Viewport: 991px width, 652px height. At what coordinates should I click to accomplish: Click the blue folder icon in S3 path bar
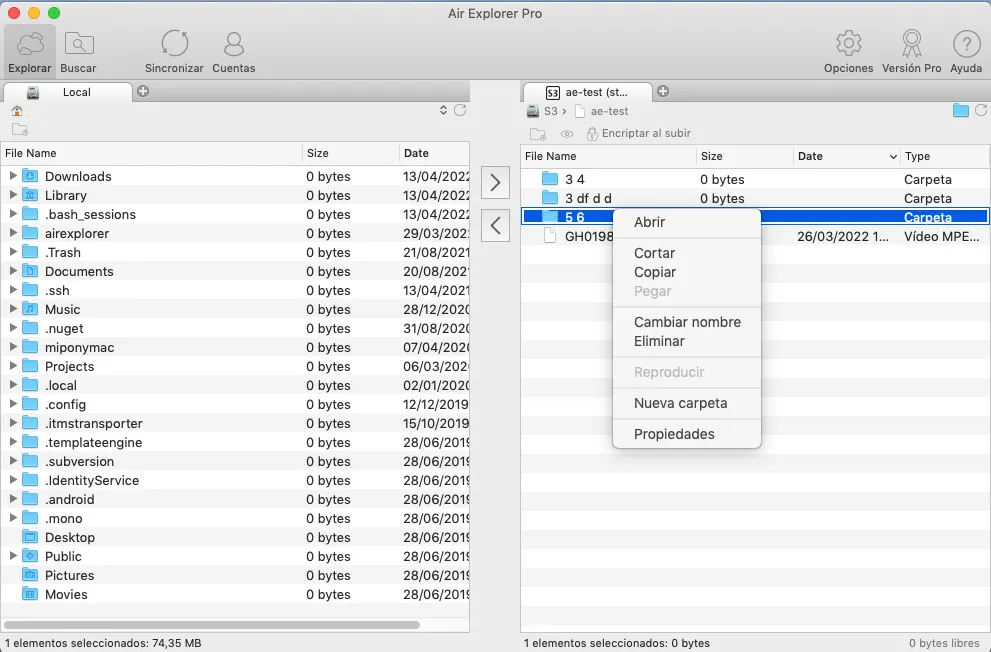[961, 110]
